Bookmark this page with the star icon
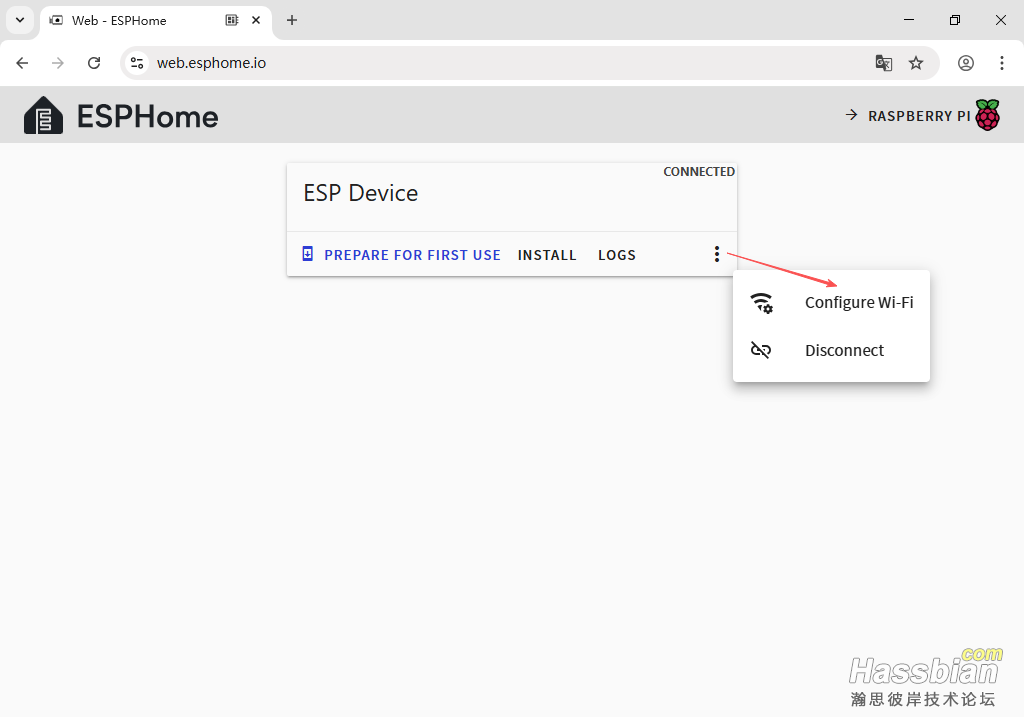The width and height of the screenshot is (1024, 717). click(x=916, y=63)
